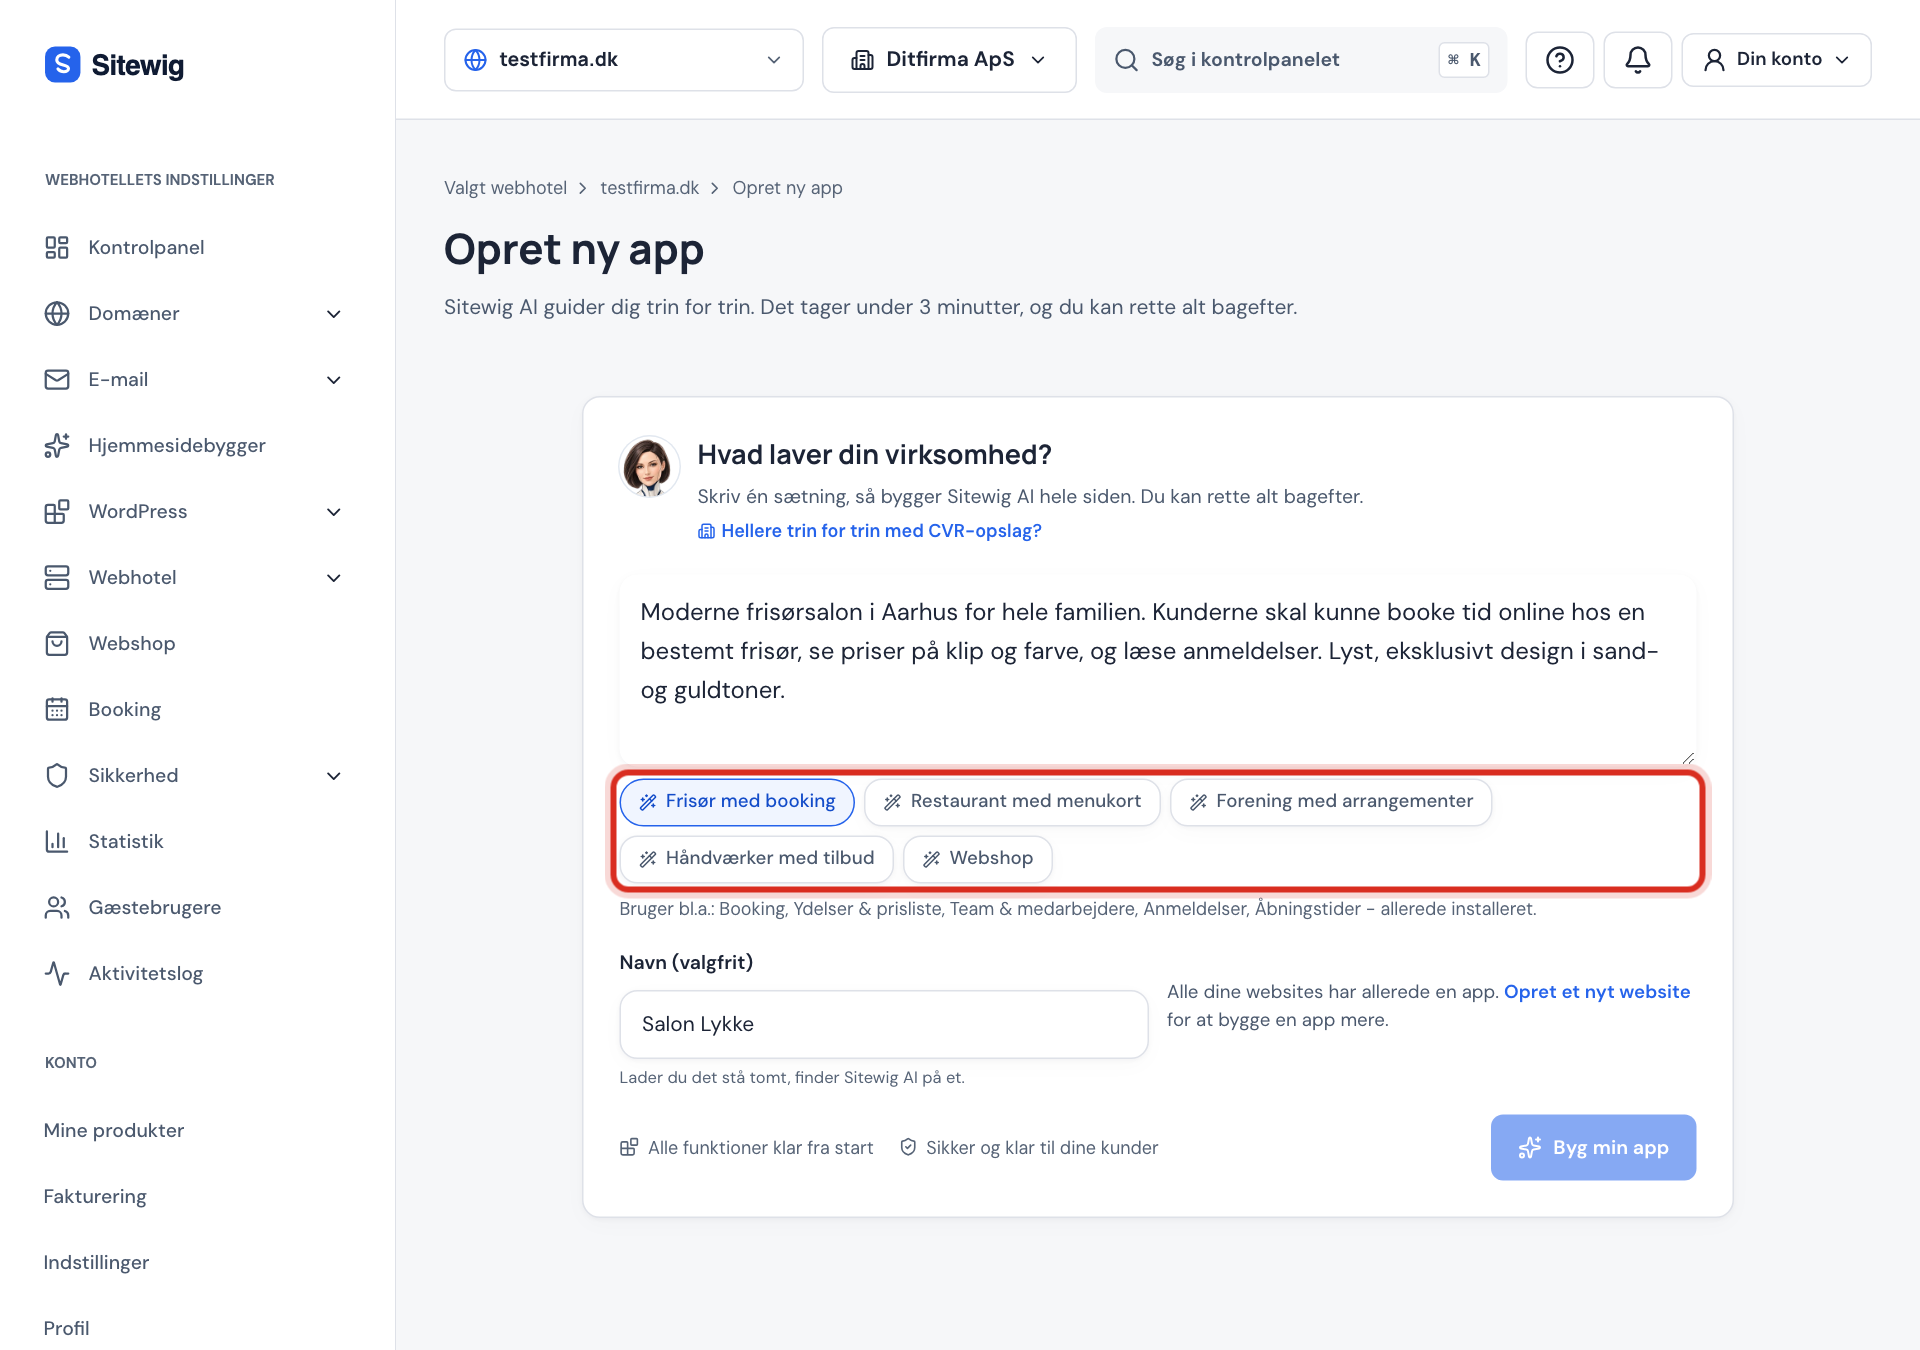The height and width of the screenshot is (1350, 1920).
Task: Open the Din konto dropdown
Action: coord(1776,60)
